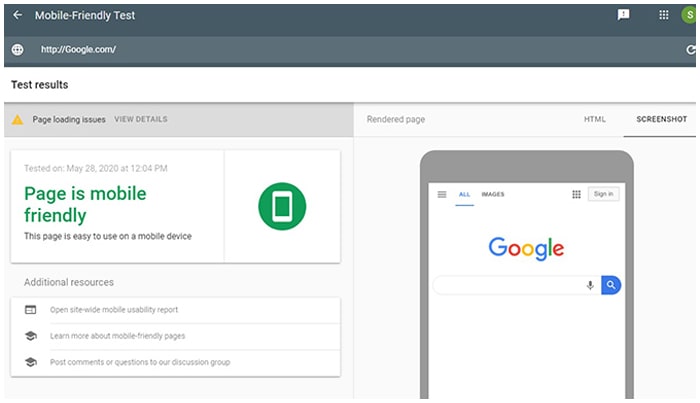This screenshot has height=403, width=700.
Task: Click the back arrow next to Mobile-Friendly Test
Action: (x=17, y=15)
